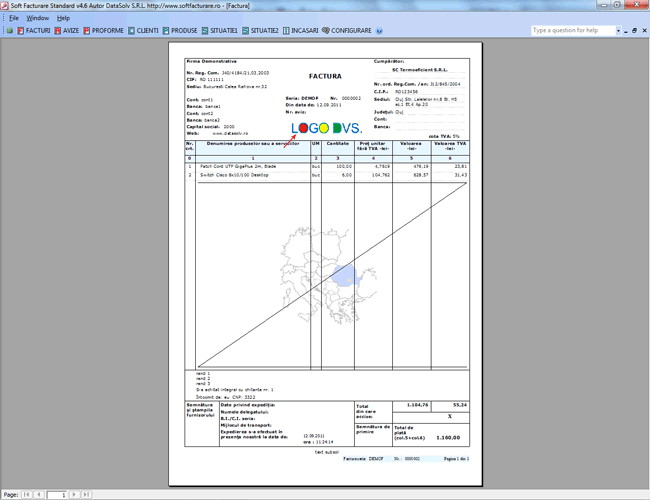Open the File menu
The width and height of the screenshot is (650, 500).
[x=14, y=18]
